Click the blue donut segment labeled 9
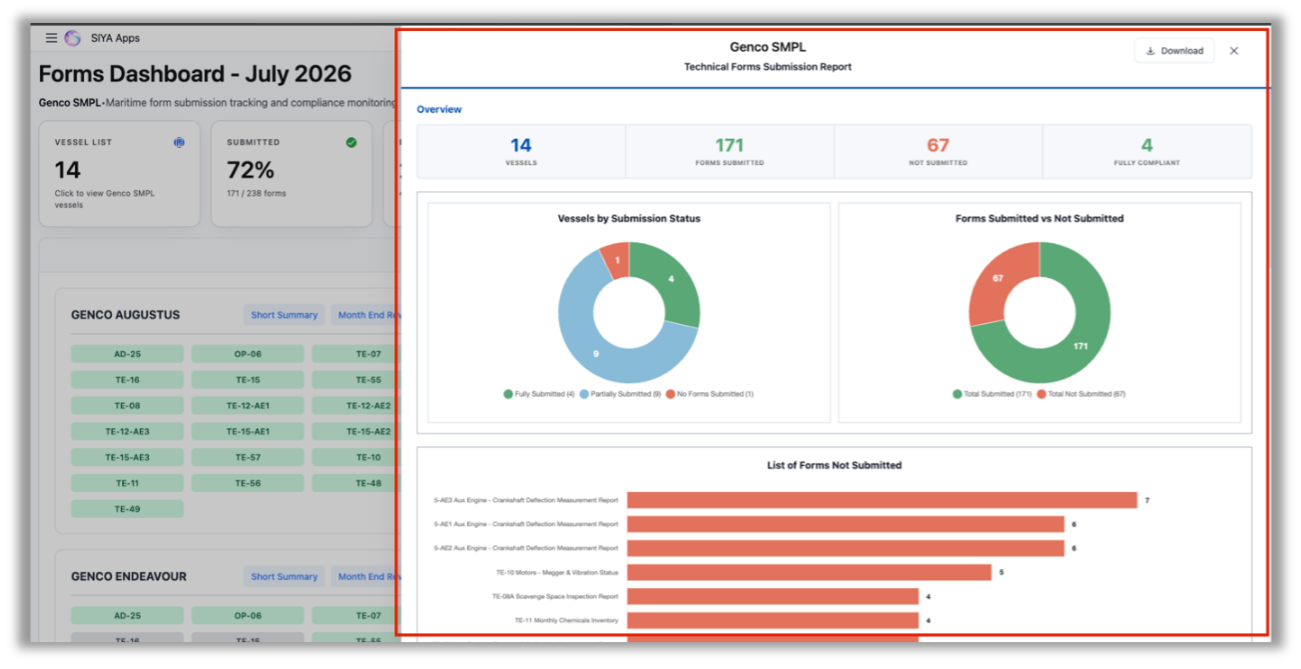 click(x=597, y=353)
